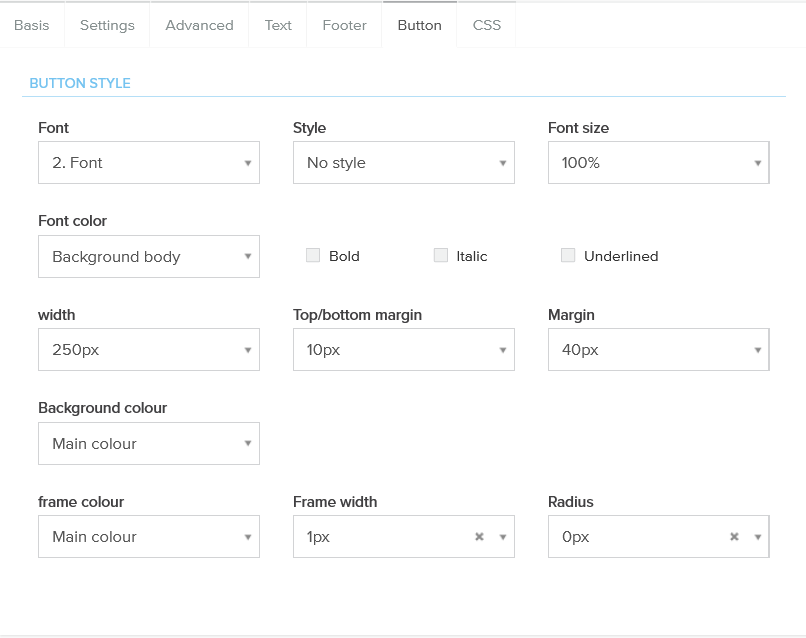Open the Font dropdown

(x=149, y=163)
